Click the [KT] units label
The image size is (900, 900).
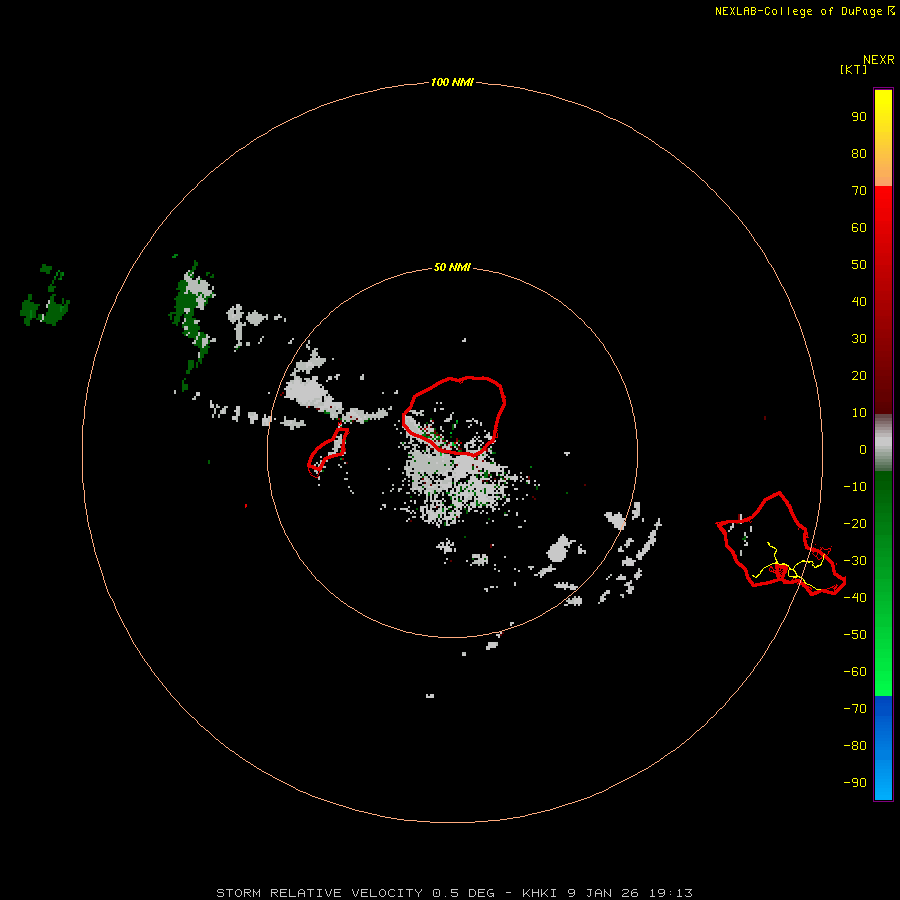[854, 69]
